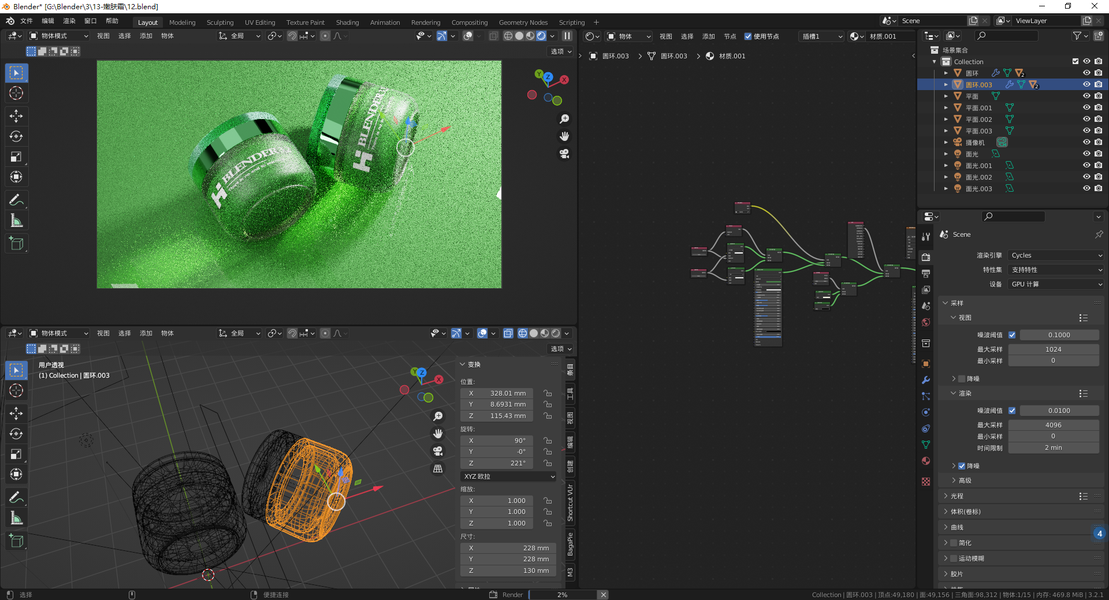Image resolution: width=1109 pixels, height=600 pixels.
Task: Click the pan hand icon in lower viewport
Action: pos(439,433)
